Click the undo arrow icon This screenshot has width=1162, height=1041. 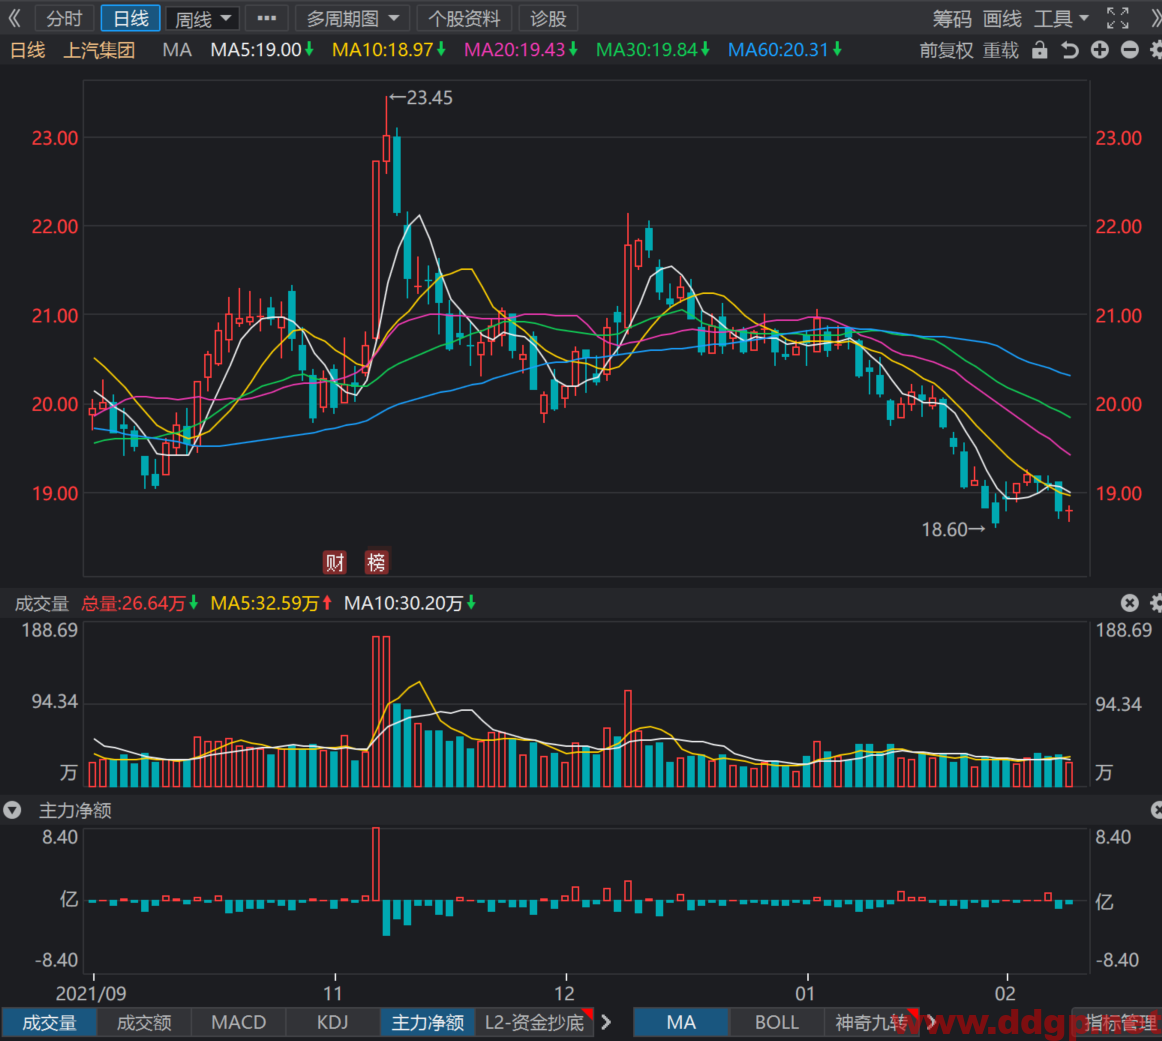1069,50
